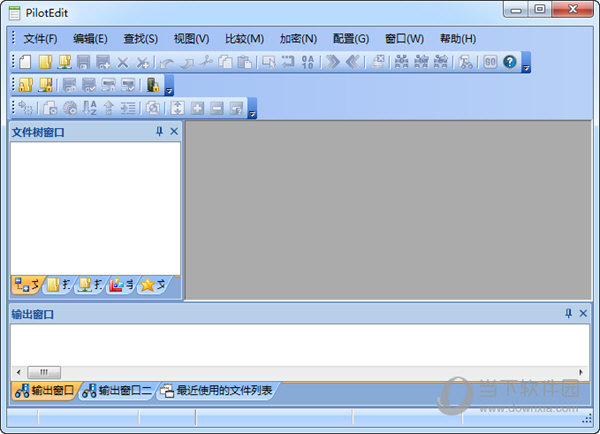
Task: Click the right double-chevron icon
Action: tap(333, 62)
